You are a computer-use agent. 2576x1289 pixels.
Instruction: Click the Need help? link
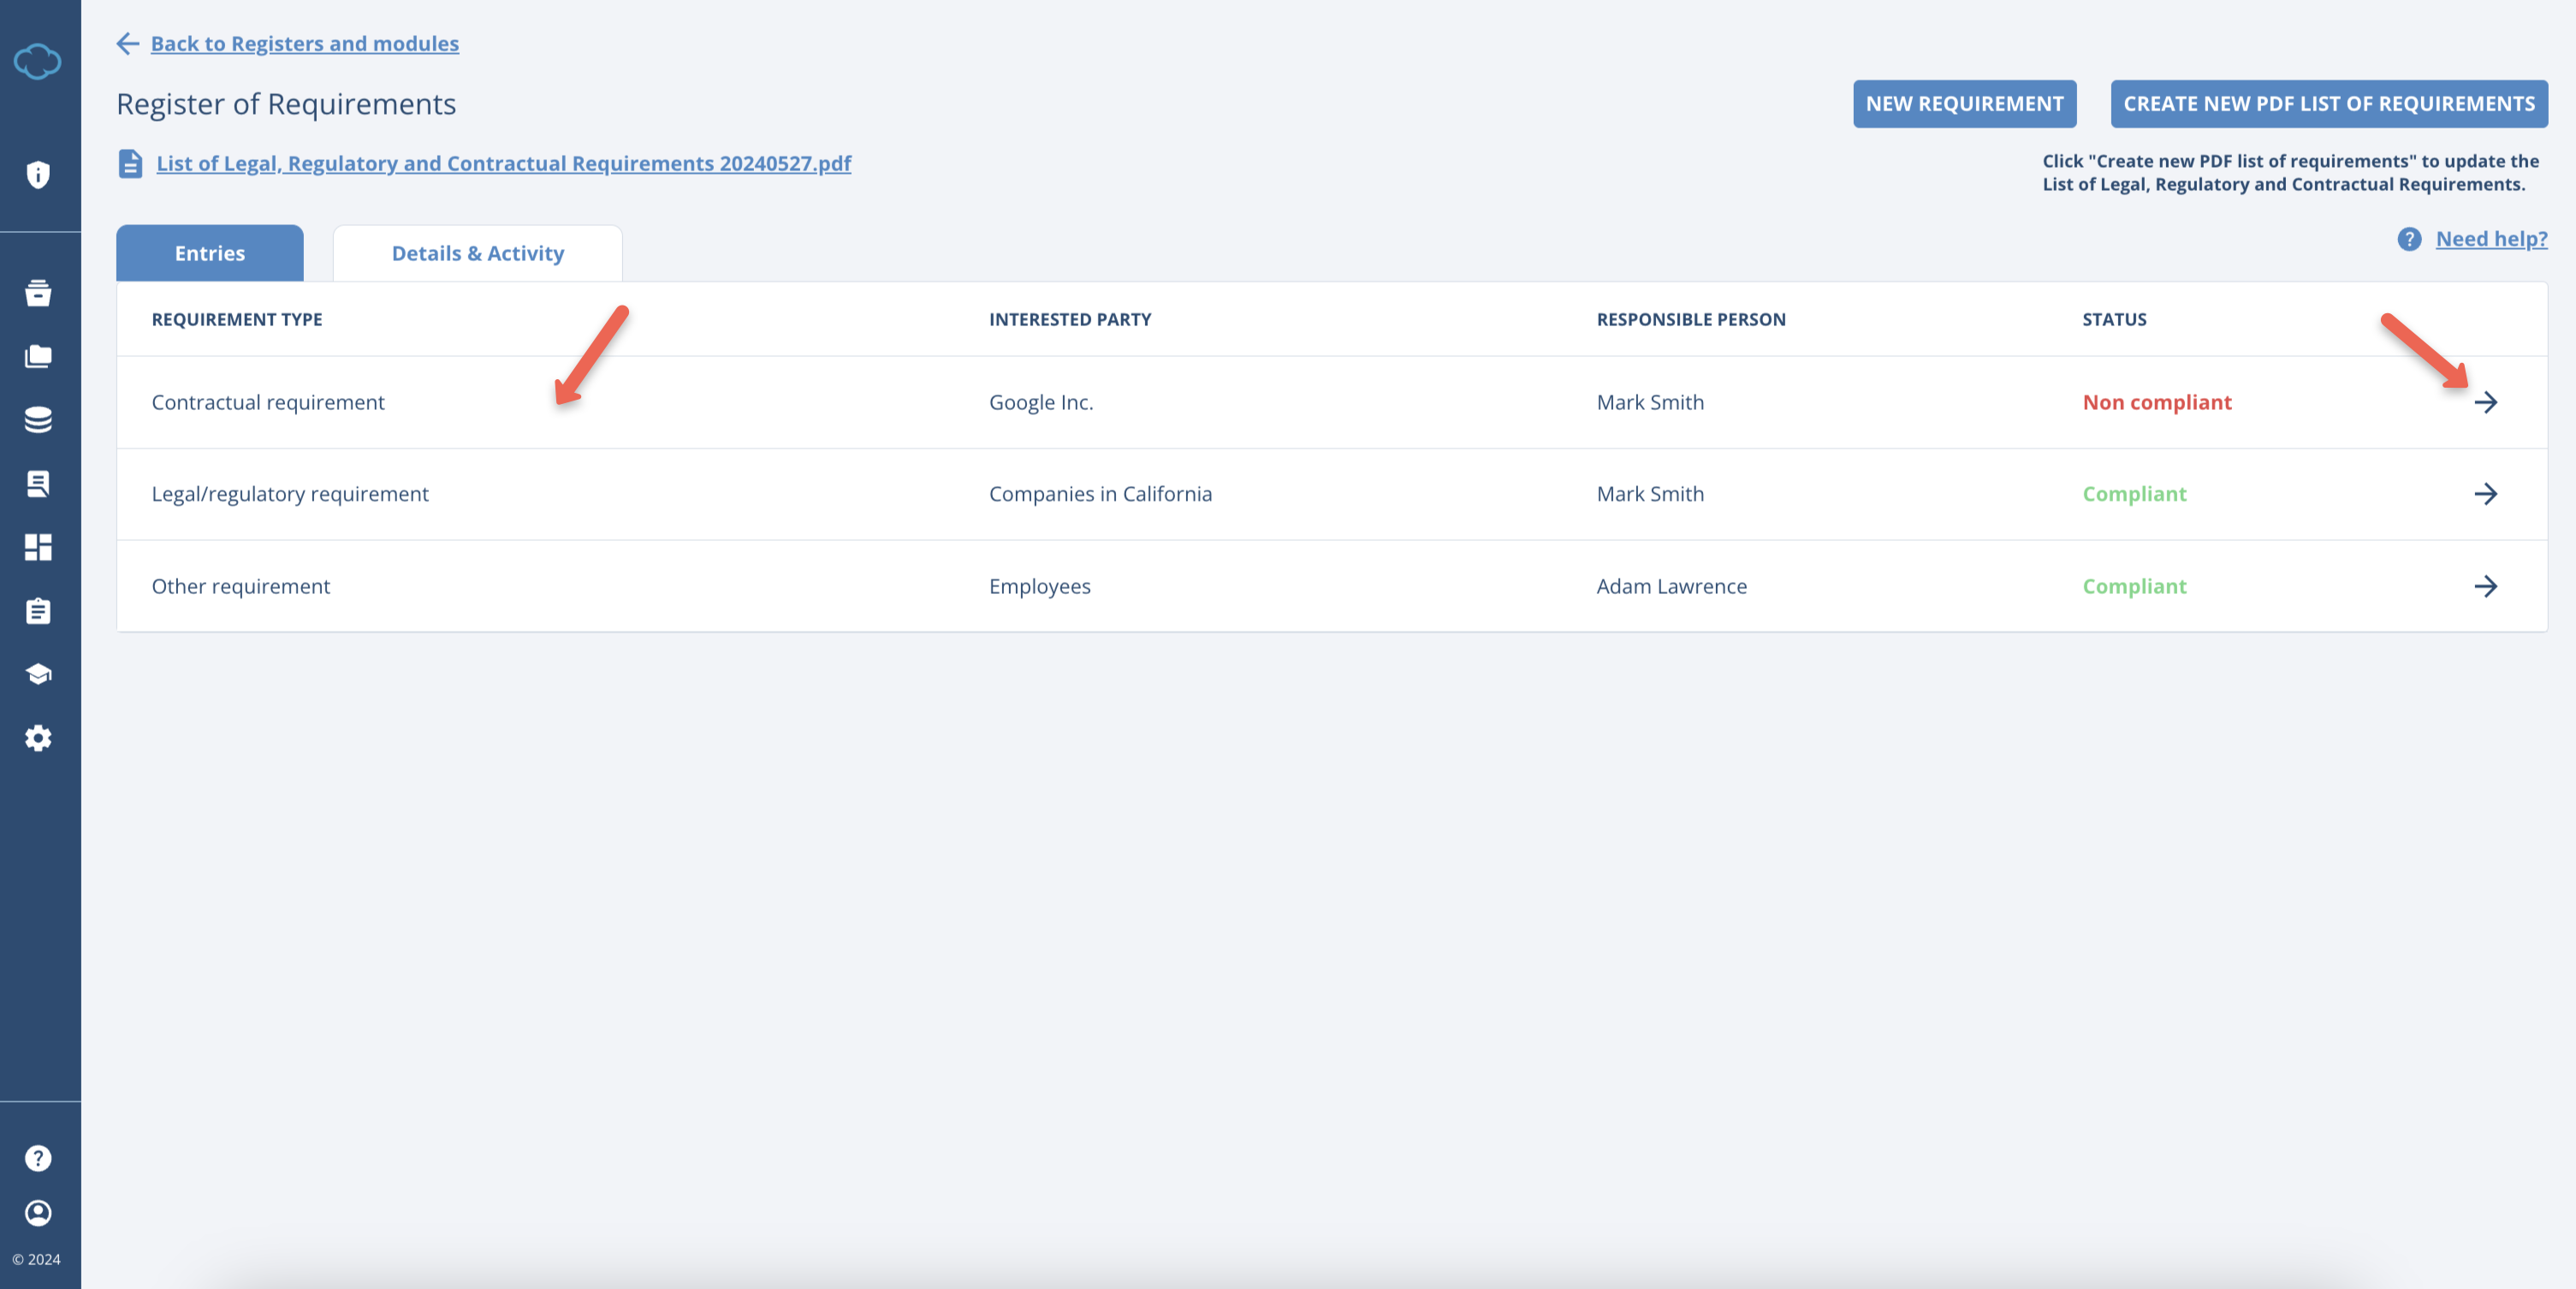coord(2490,239)
